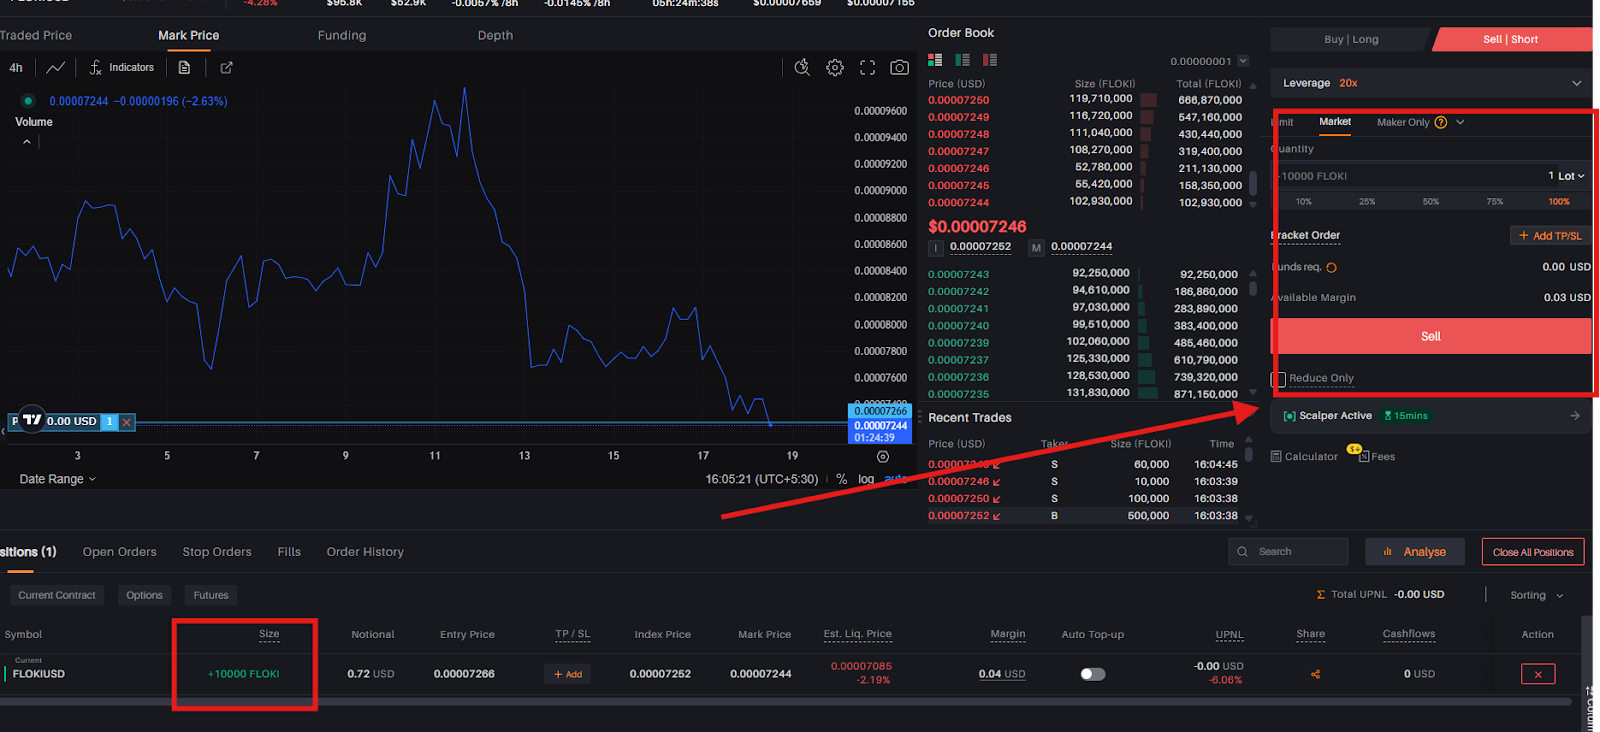
Task: Open chart settings gear
Action: point(835,67)
